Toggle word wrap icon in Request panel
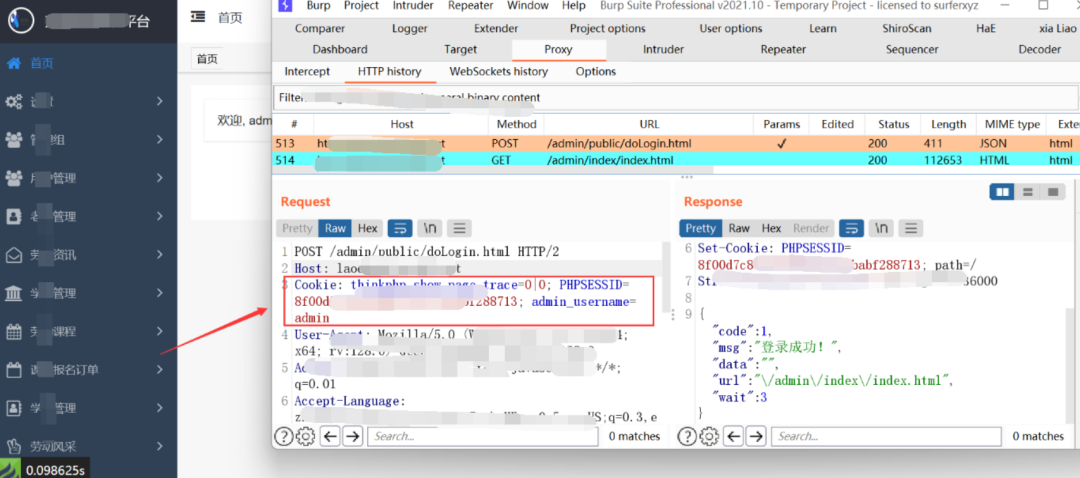The width and height of the screenshot is (1080, 478). (x=400, y=228)
